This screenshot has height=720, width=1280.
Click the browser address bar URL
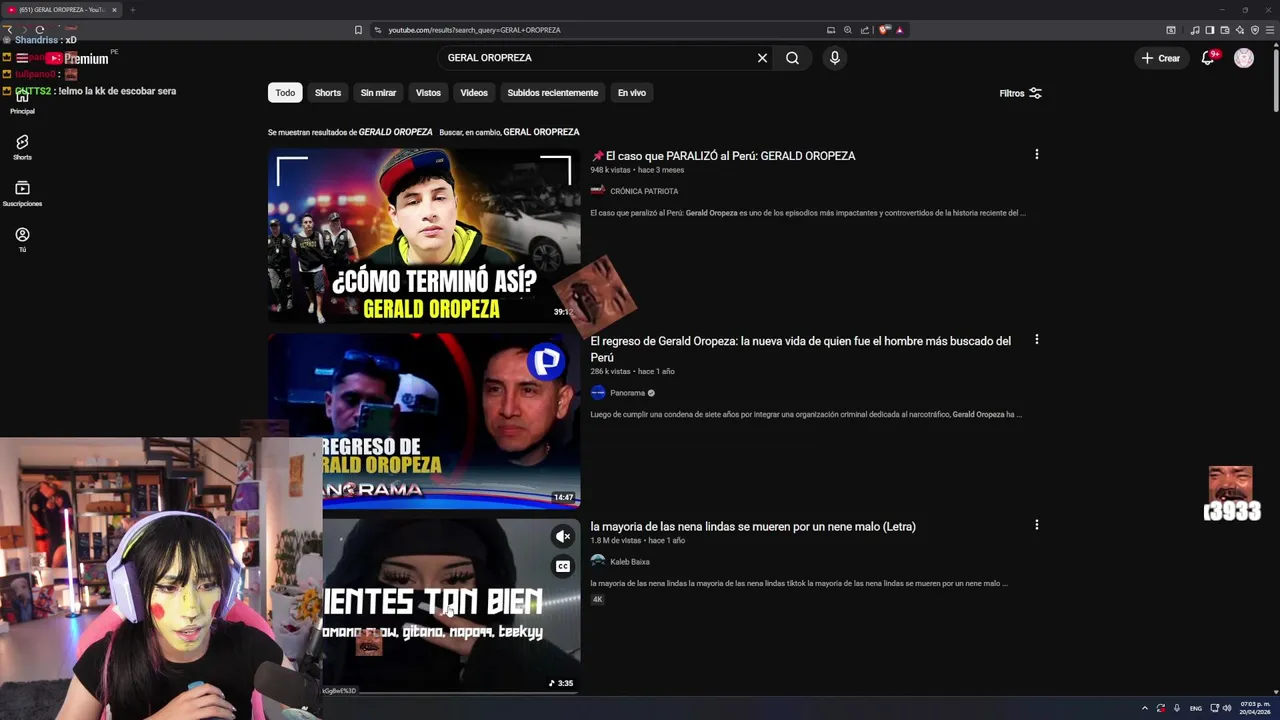(474, 30)
